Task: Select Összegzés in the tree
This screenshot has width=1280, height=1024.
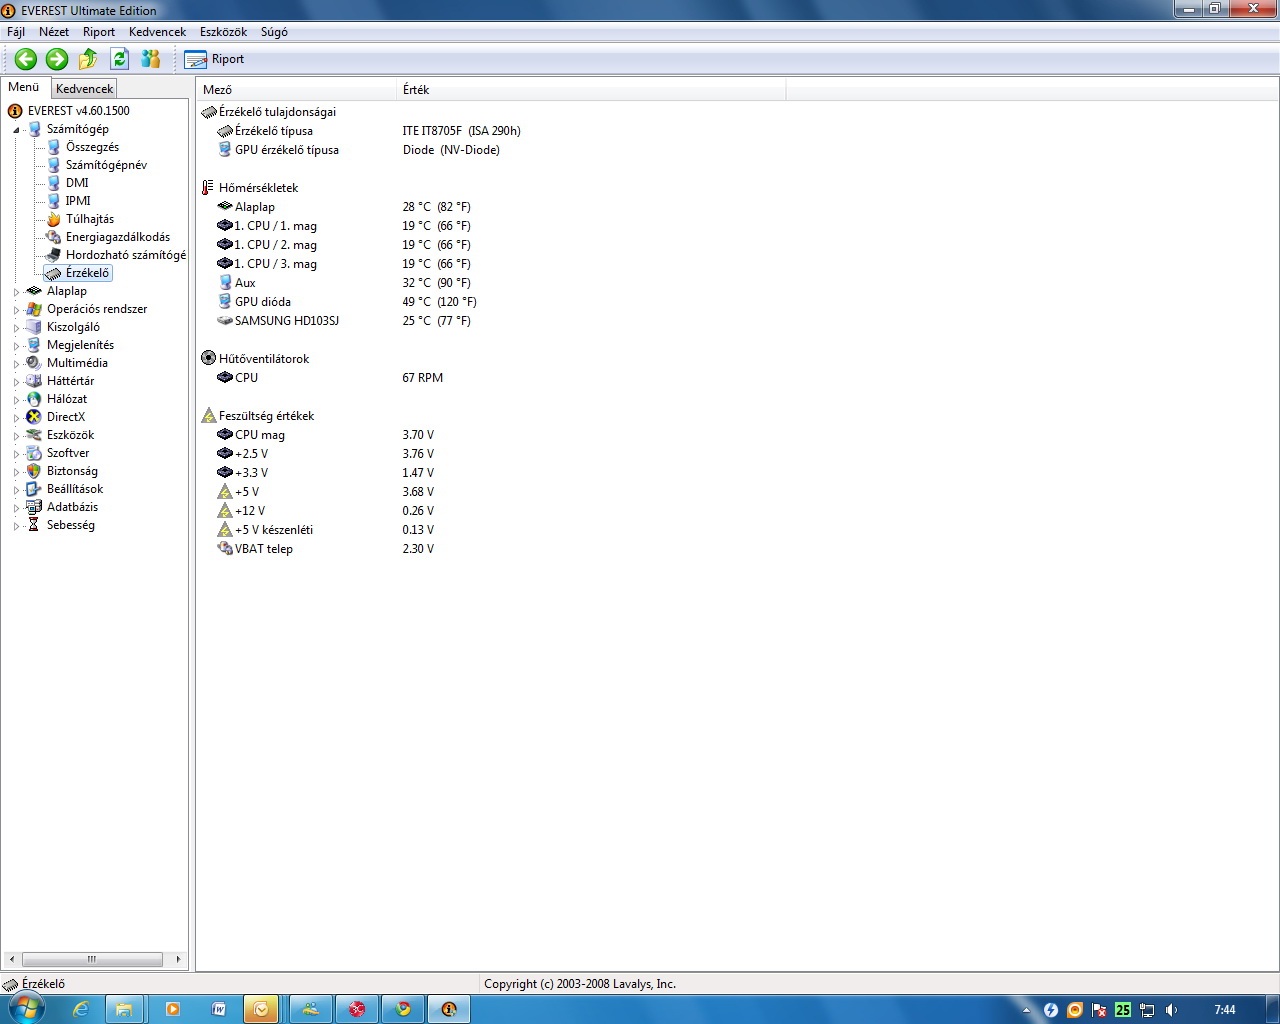Action: click(92, 147)
